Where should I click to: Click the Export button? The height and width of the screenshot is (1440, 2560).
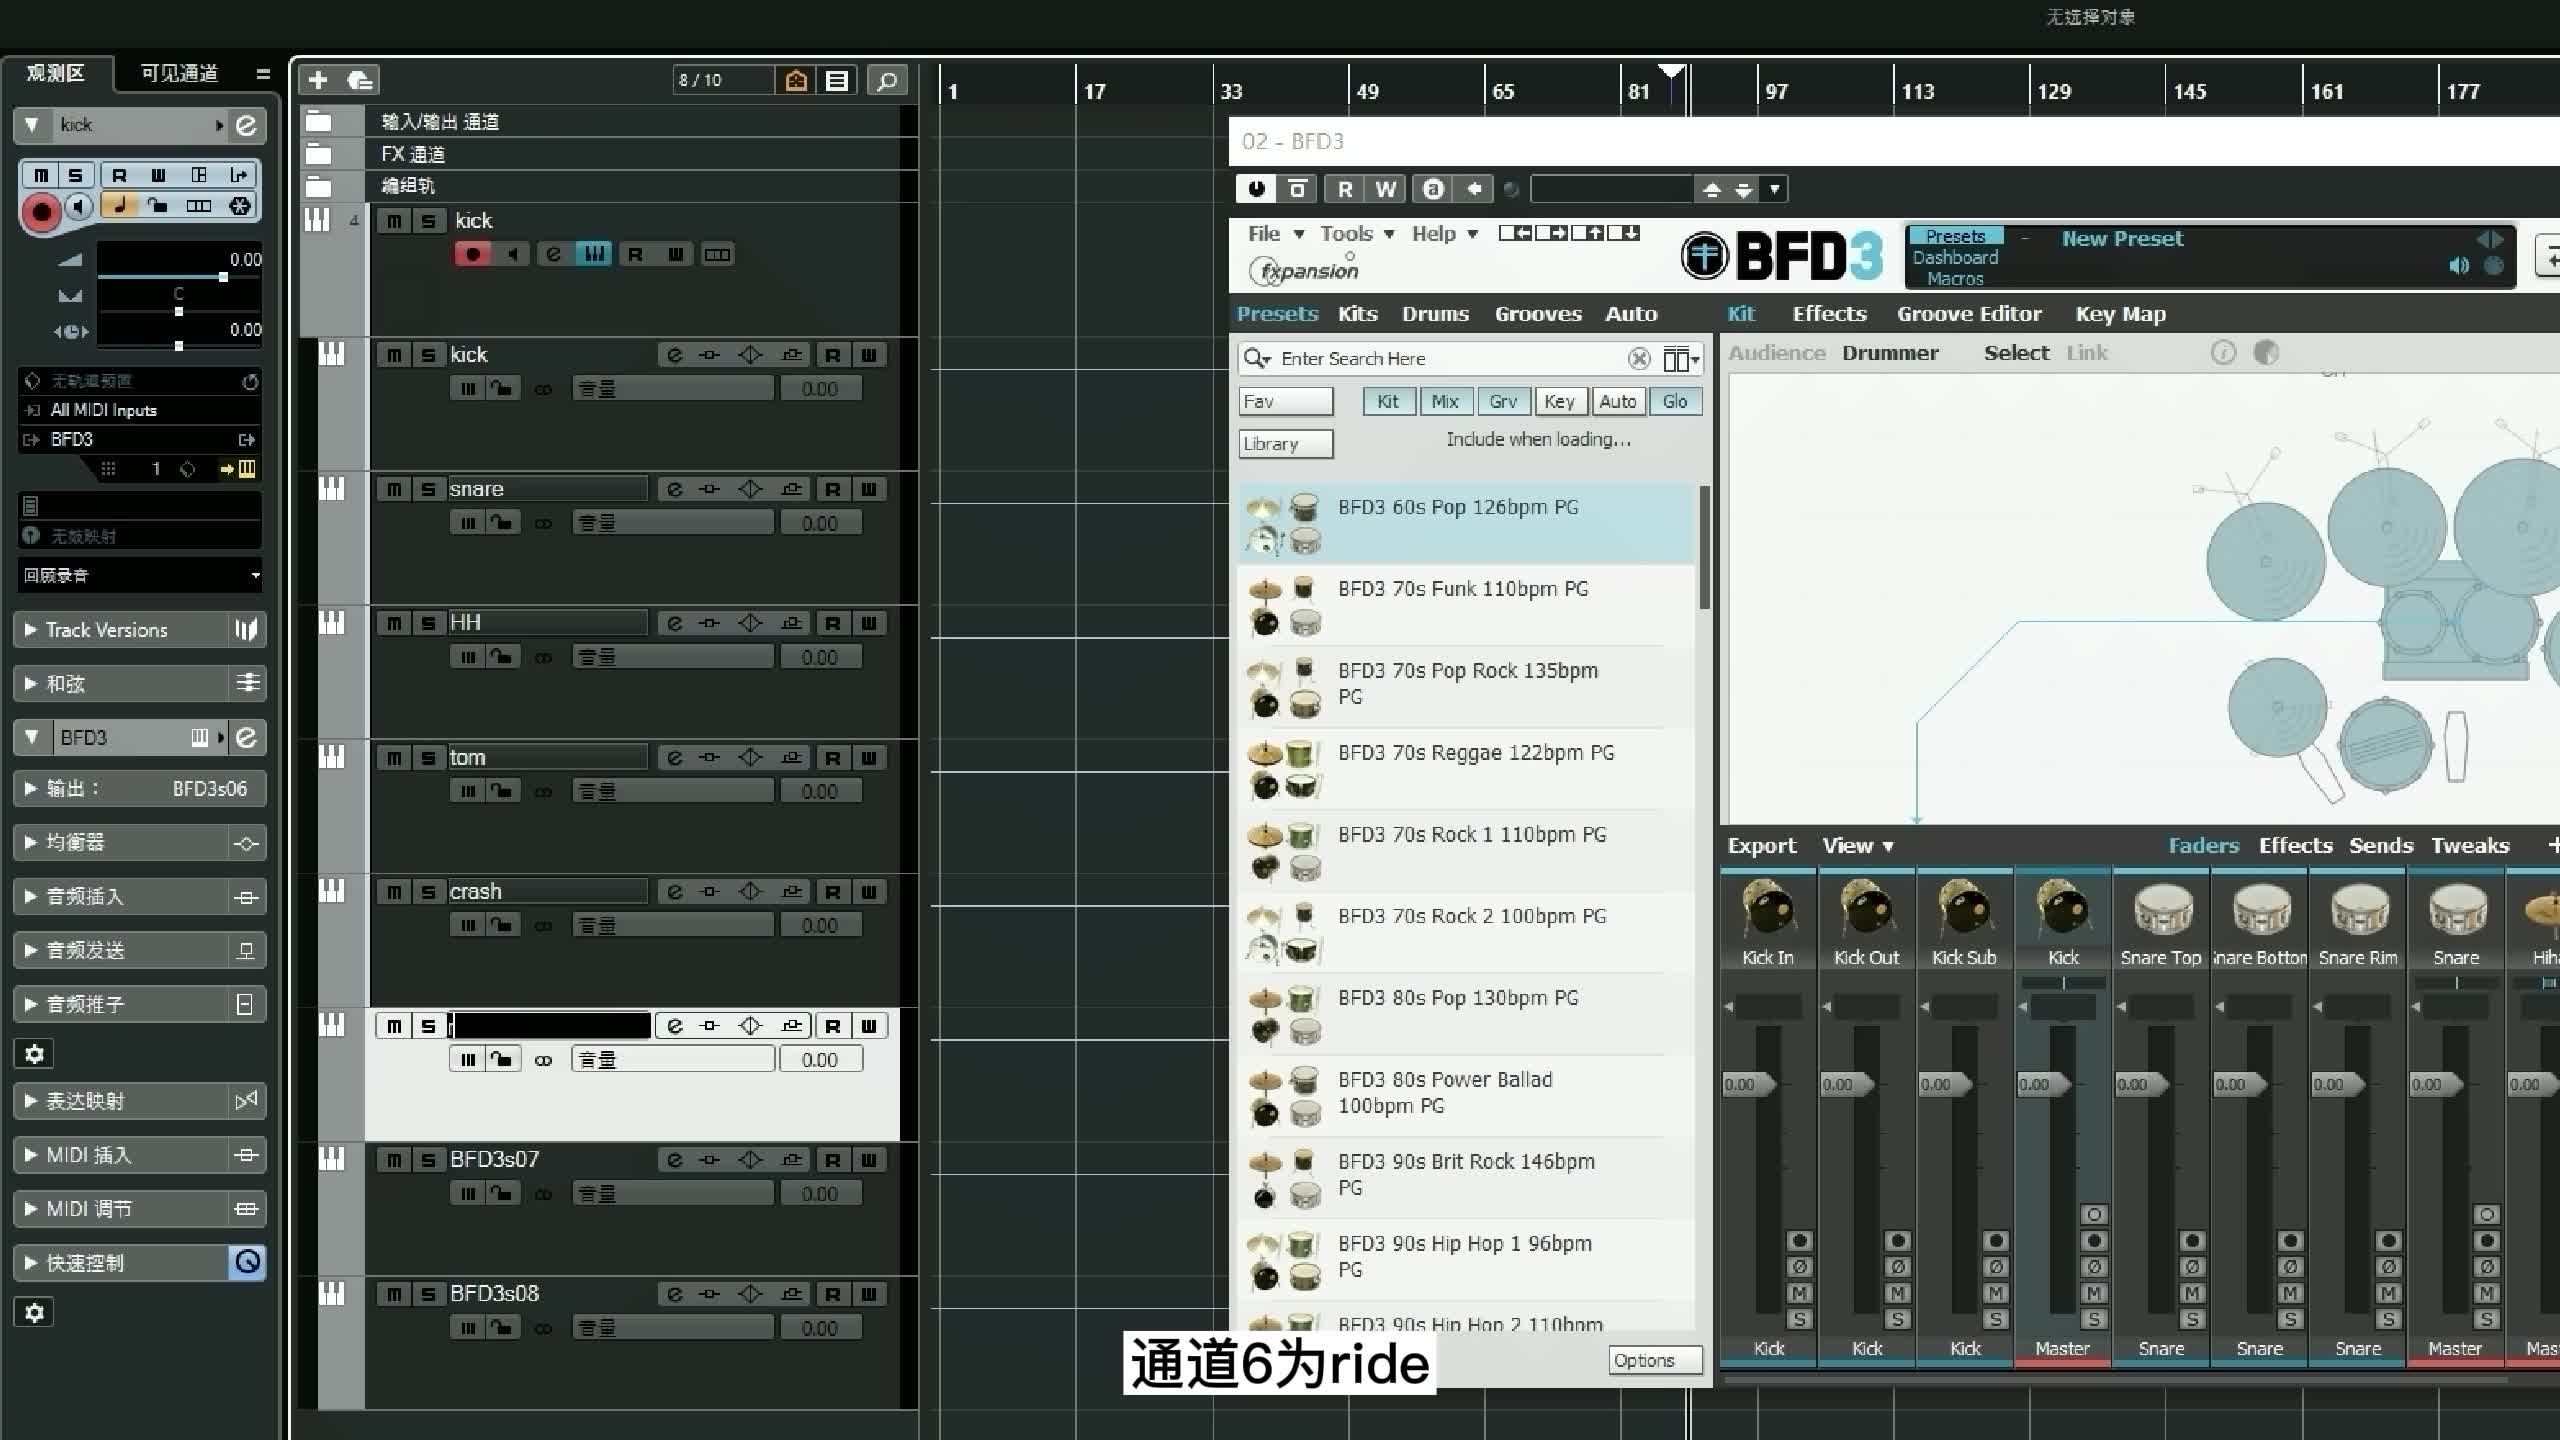(x=1762, y=846)
